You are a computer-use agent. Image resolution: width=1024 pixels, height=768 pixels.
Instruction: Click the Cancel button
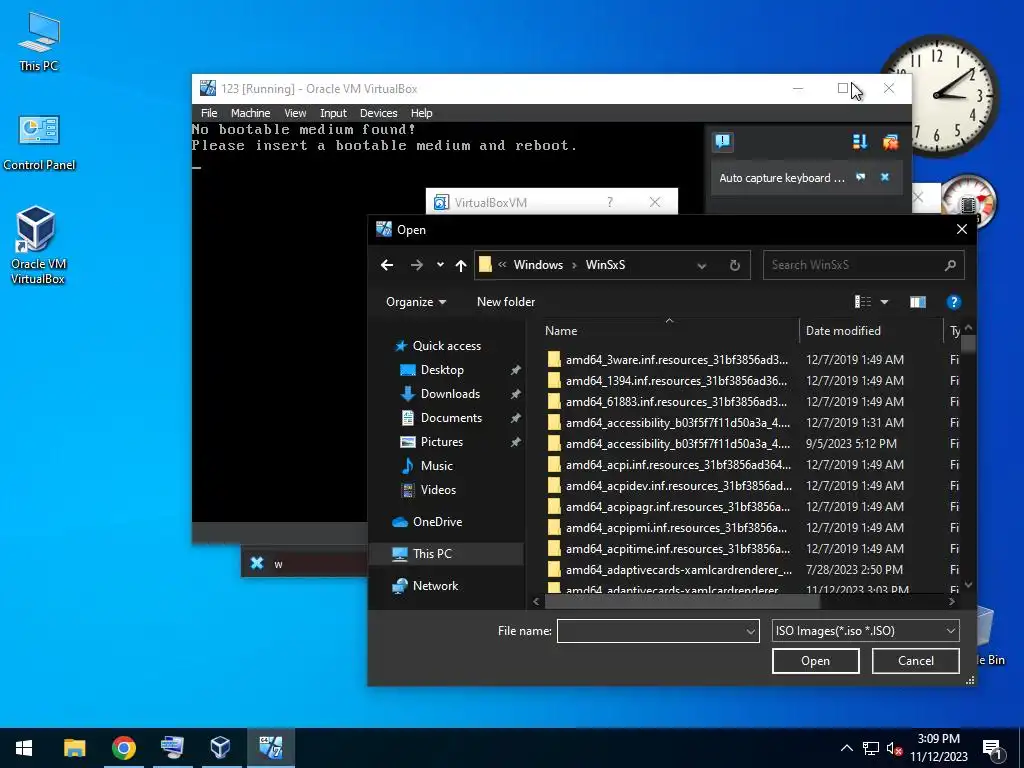916,661
